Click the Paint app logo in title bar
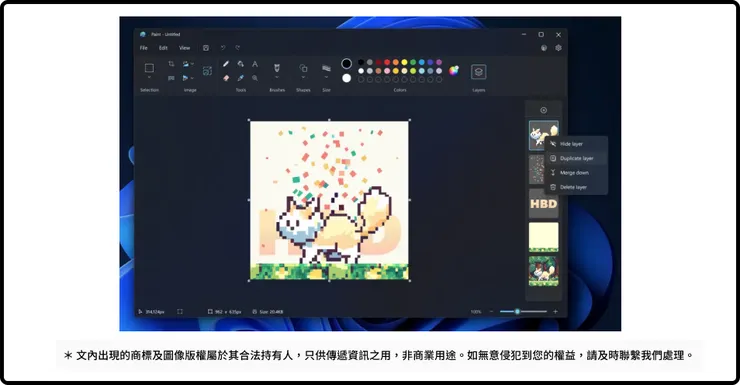The width and height of the screenshot is (740, 385). tap(143, 34)
